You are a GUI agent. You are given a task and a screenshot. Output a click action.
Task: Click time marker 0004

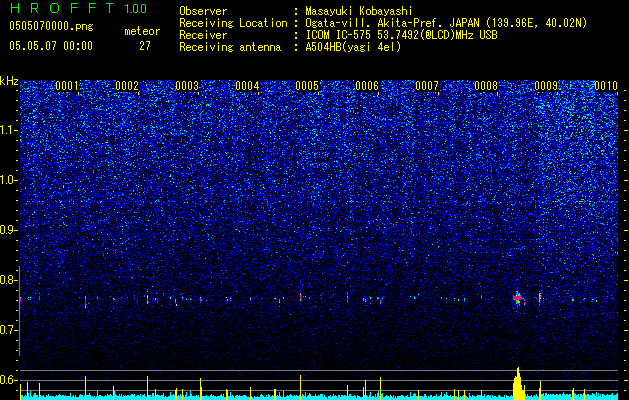point(247,86)
